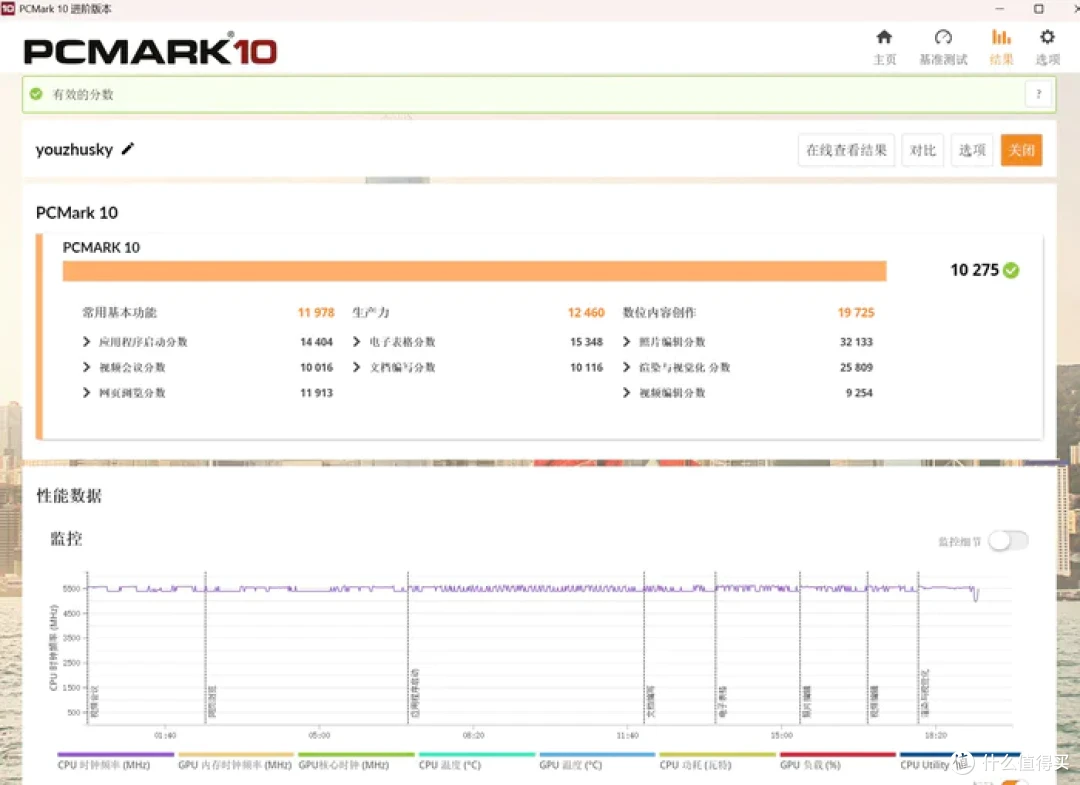Click the 监控 heading above the chart

(66, 538)
